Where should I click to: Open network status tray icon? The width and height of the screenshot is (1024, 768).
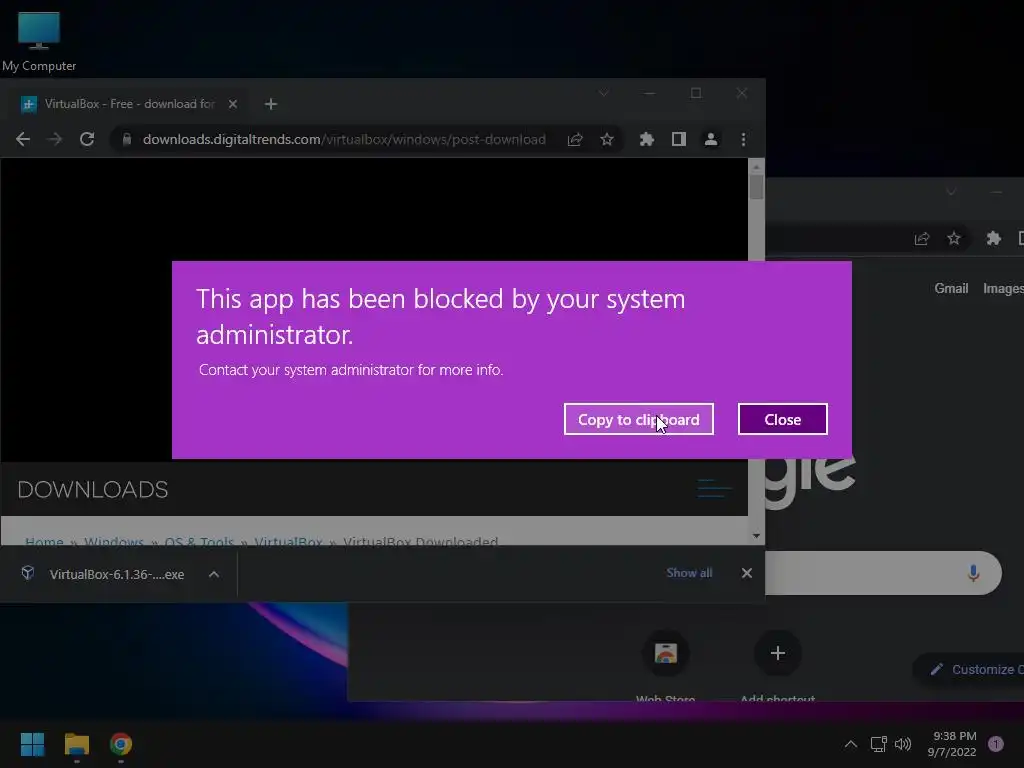pos(878,744)
